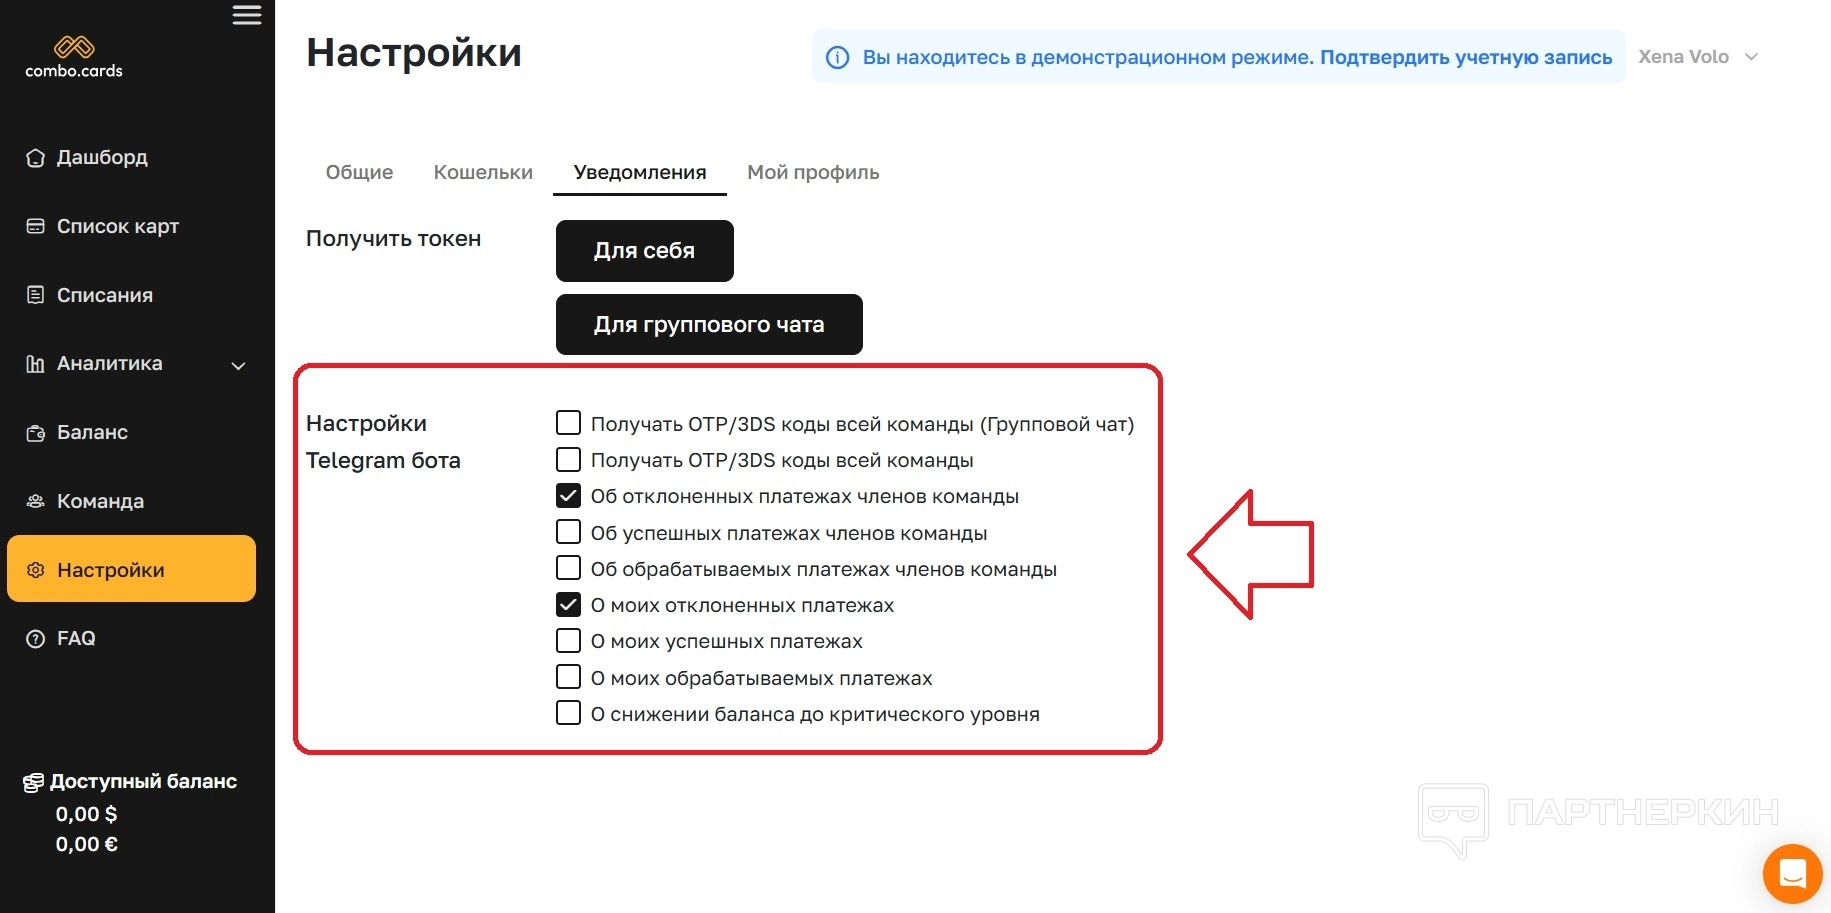The width and height of the screenshot is (1831, 913).
Task: Click the Дашборд home icon
Action: point(36,158)
